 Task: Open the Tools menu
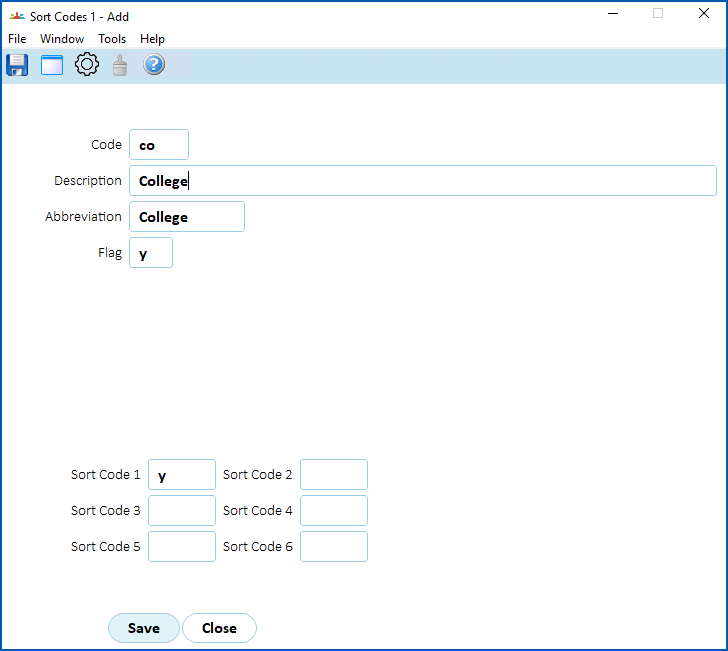click(x=112, y=39)
